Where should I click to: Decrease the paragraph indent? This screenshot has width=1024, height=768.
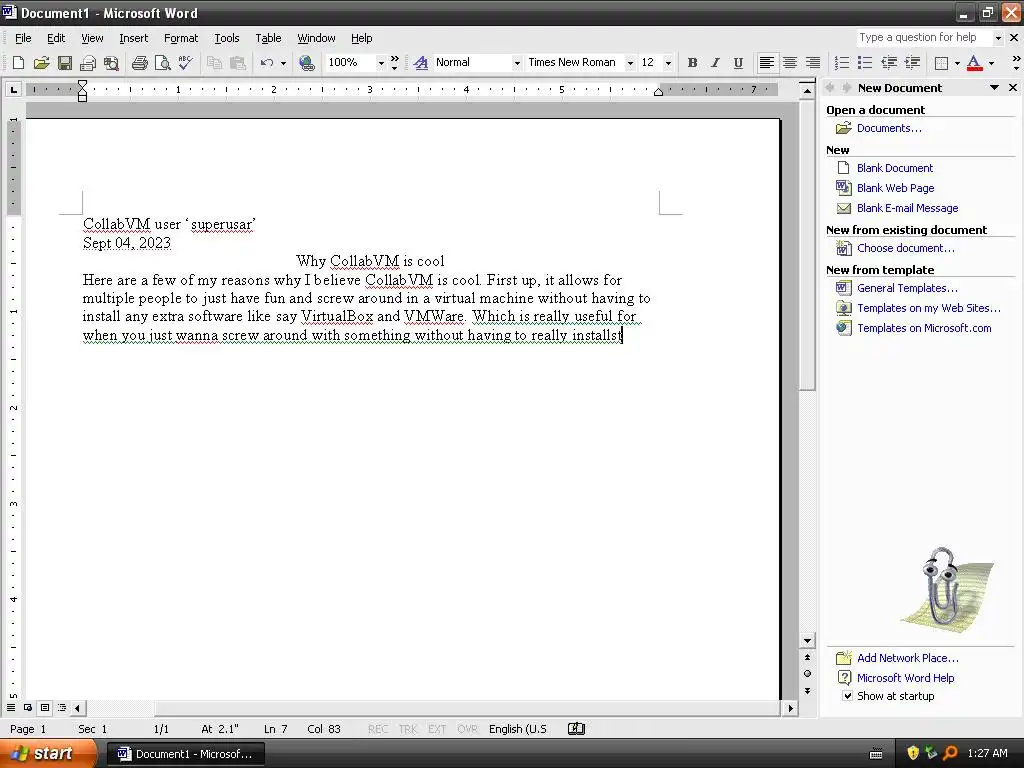pyautogui.click(x=889, y=63)
